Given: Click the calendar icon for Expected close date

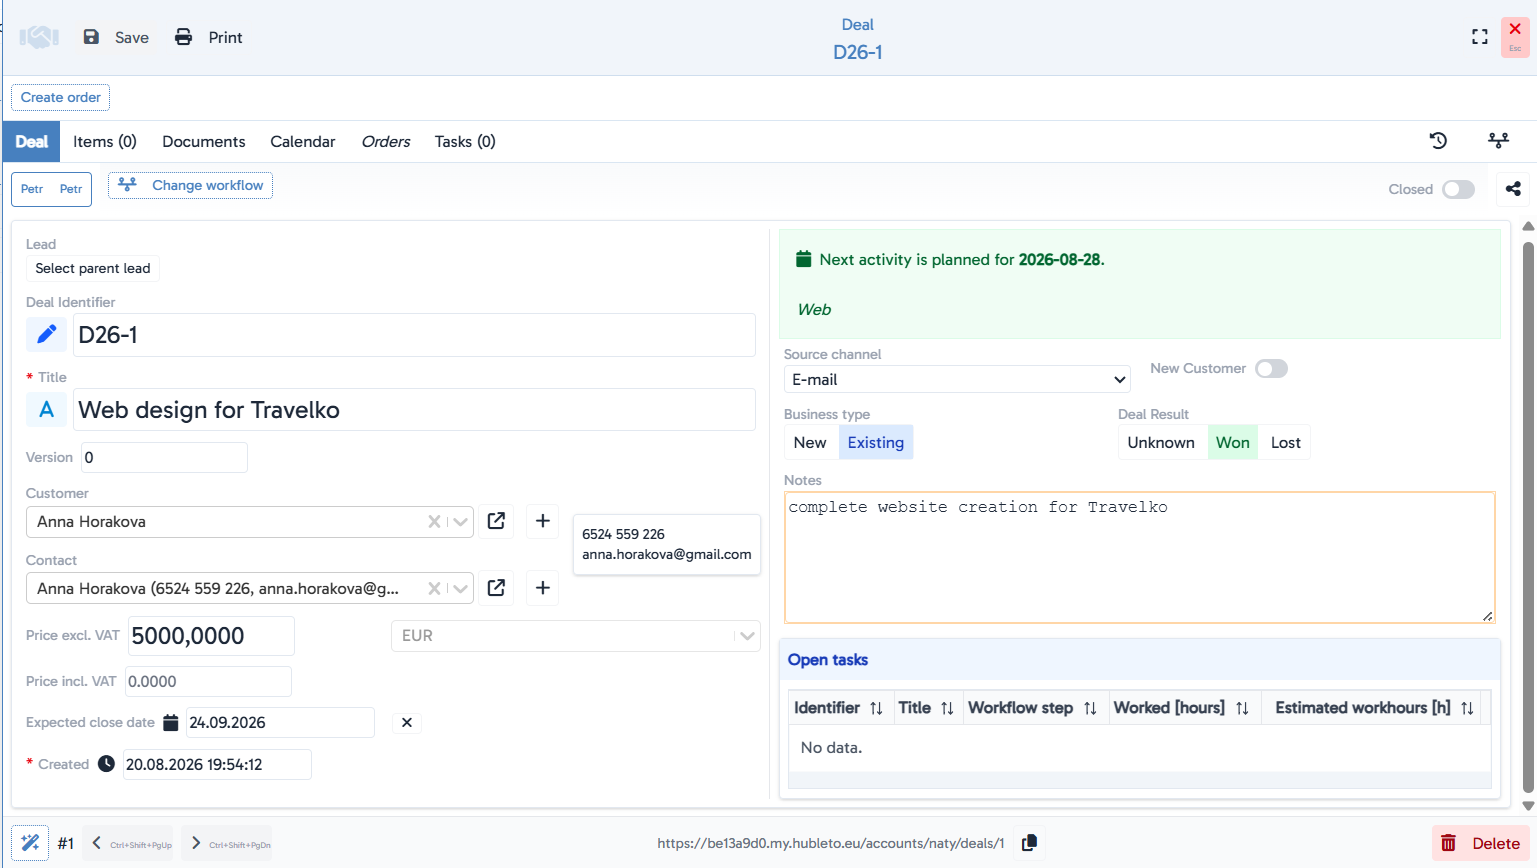Looking at the screenshot, I should (x=171, y=722).
